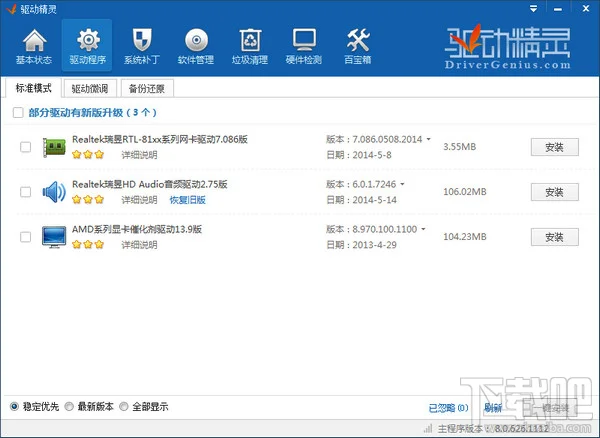Check the Realtek RTL-81xx network driver checkbox
Image resolution: width=600 pixels, height=438 pixels.
coord(25,148)
